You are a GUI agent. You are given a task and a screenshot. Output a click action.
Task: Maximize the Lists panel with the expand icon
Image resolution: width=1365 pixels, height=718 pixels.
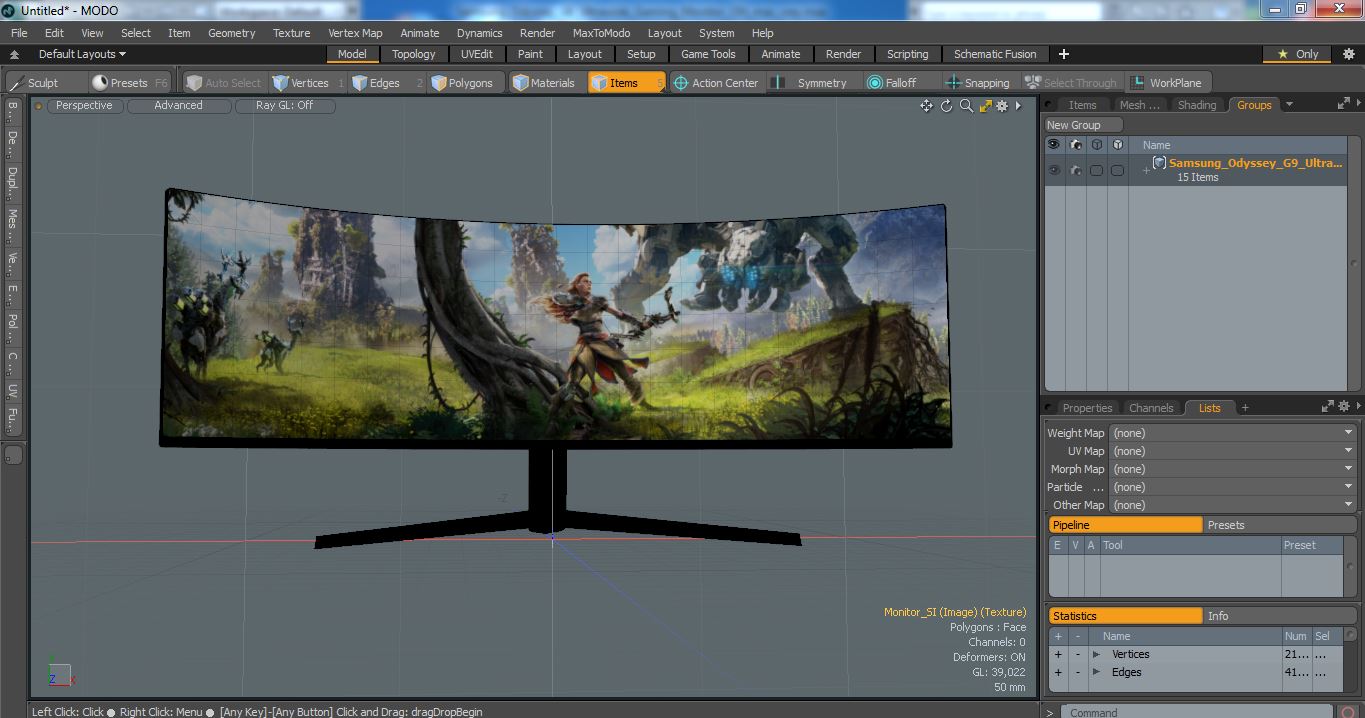1328,407
